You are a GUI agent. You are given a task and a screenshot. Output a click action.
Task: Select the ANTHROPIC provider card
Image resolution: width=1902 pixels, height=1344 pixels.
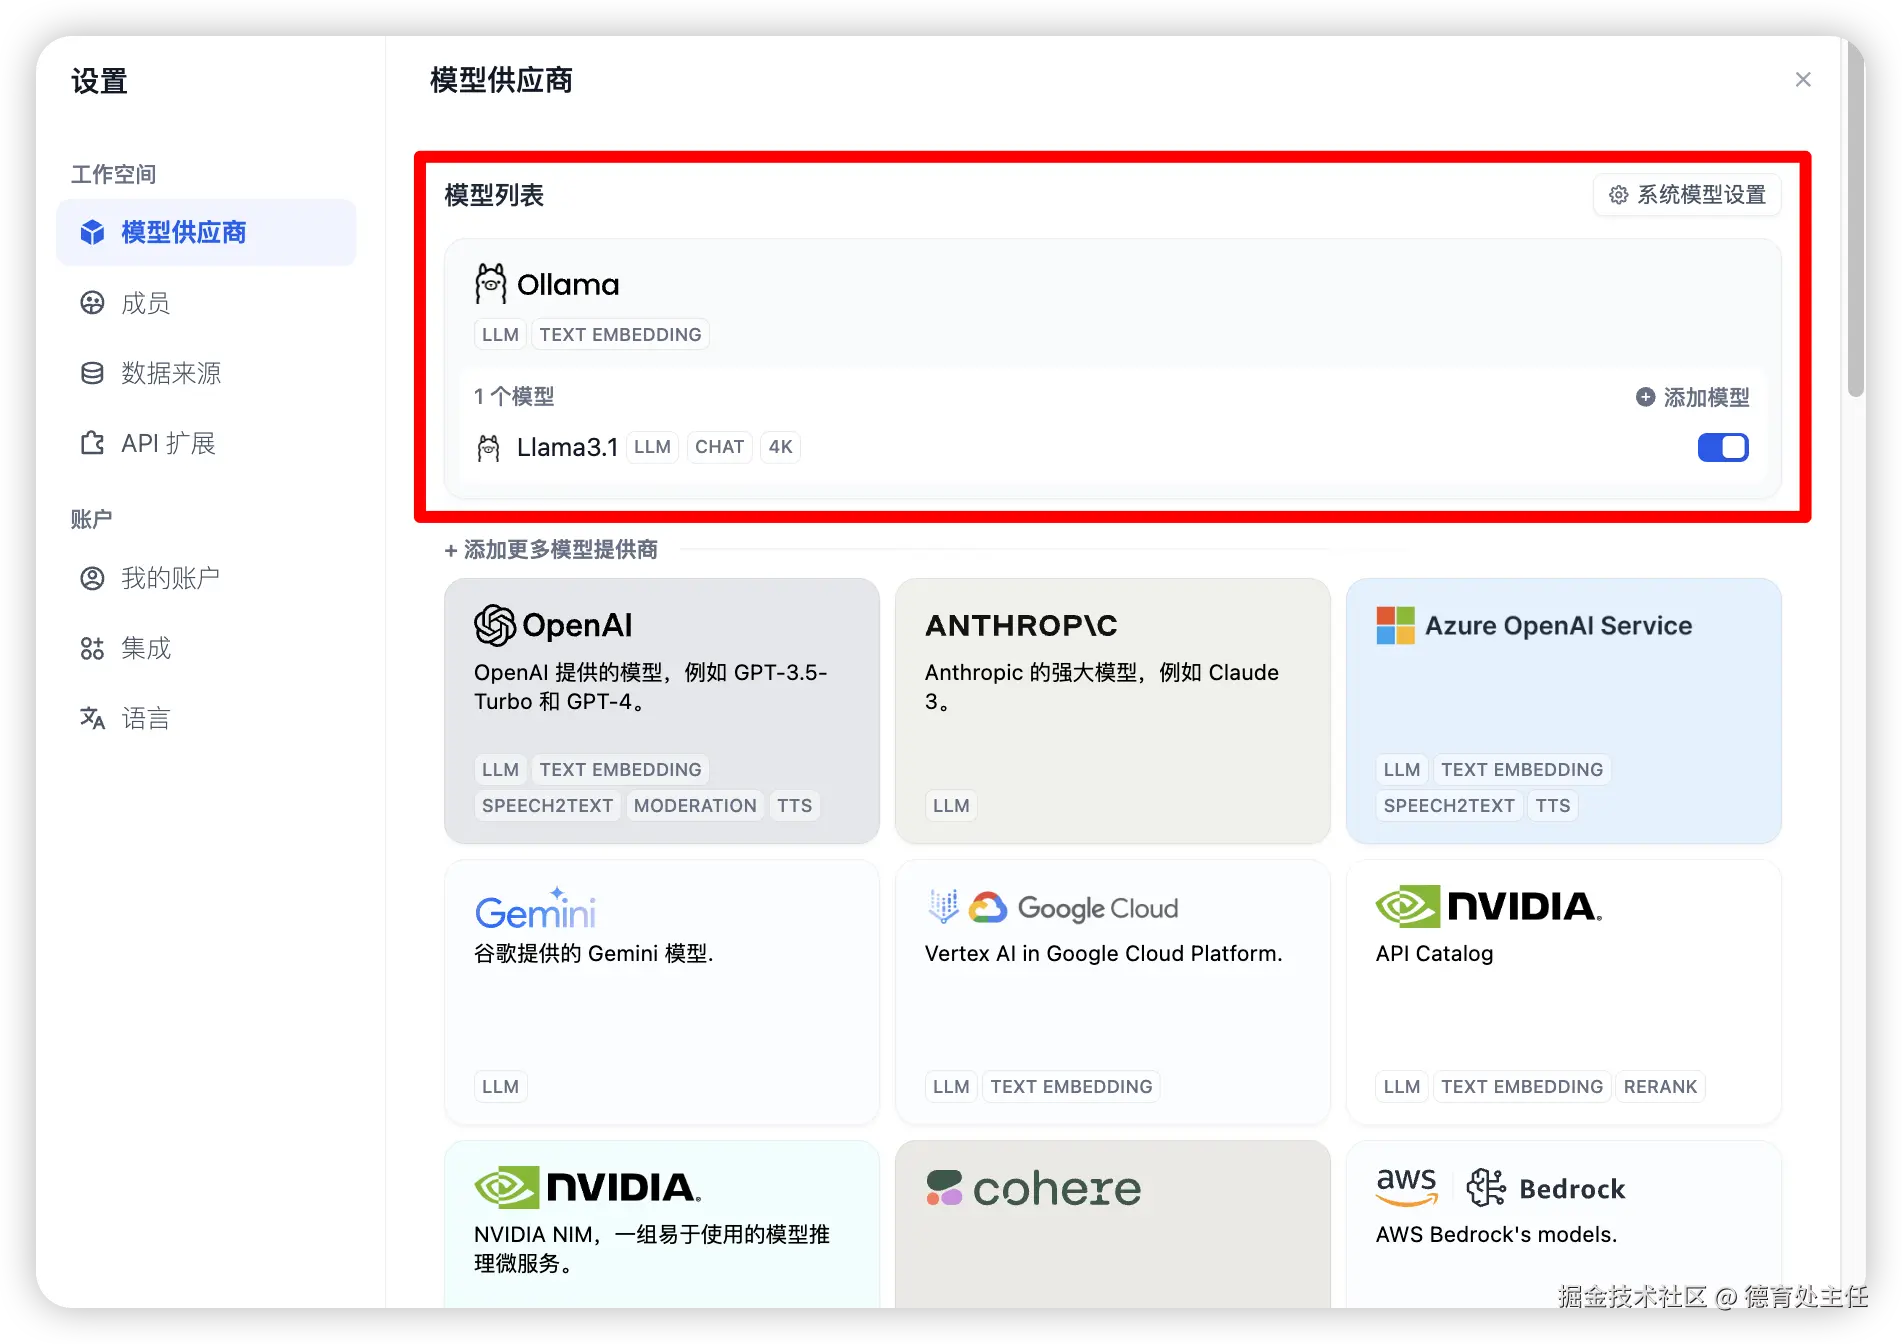pyautogui.click(x=1112, y=711)
